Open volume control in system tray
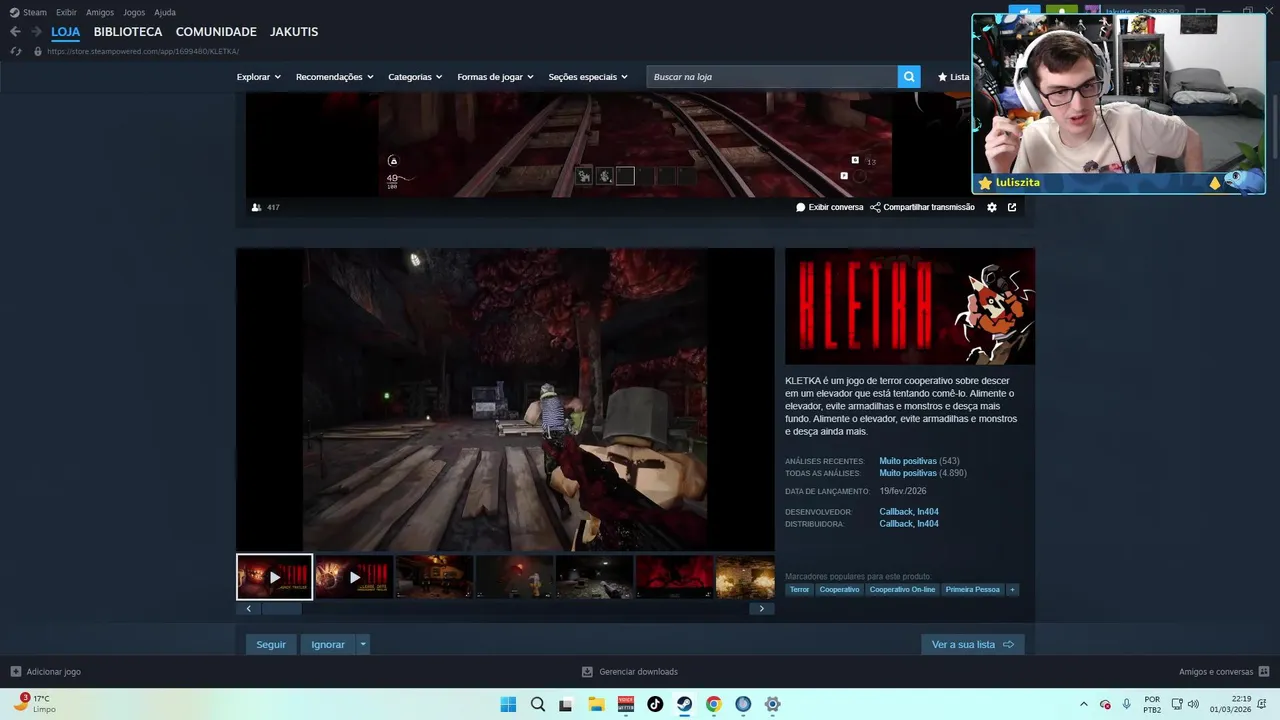1280x720 pixels. pyautogui.click(x=1193, y=704)
